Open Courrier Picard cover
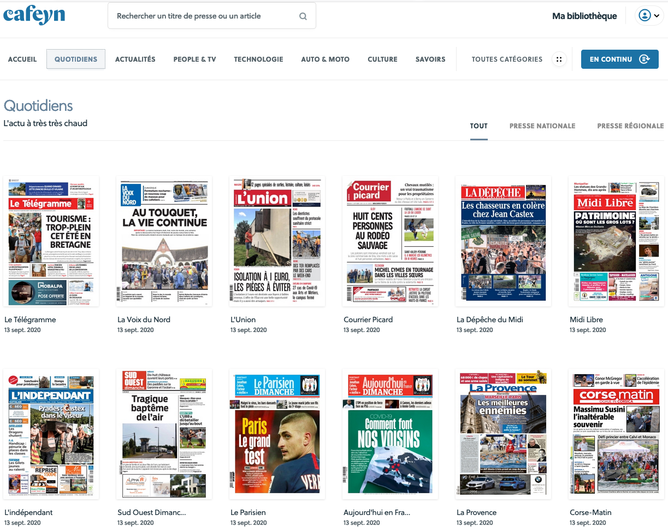The width and height of the screenshot is (668, 527). [x=391, y=242]
